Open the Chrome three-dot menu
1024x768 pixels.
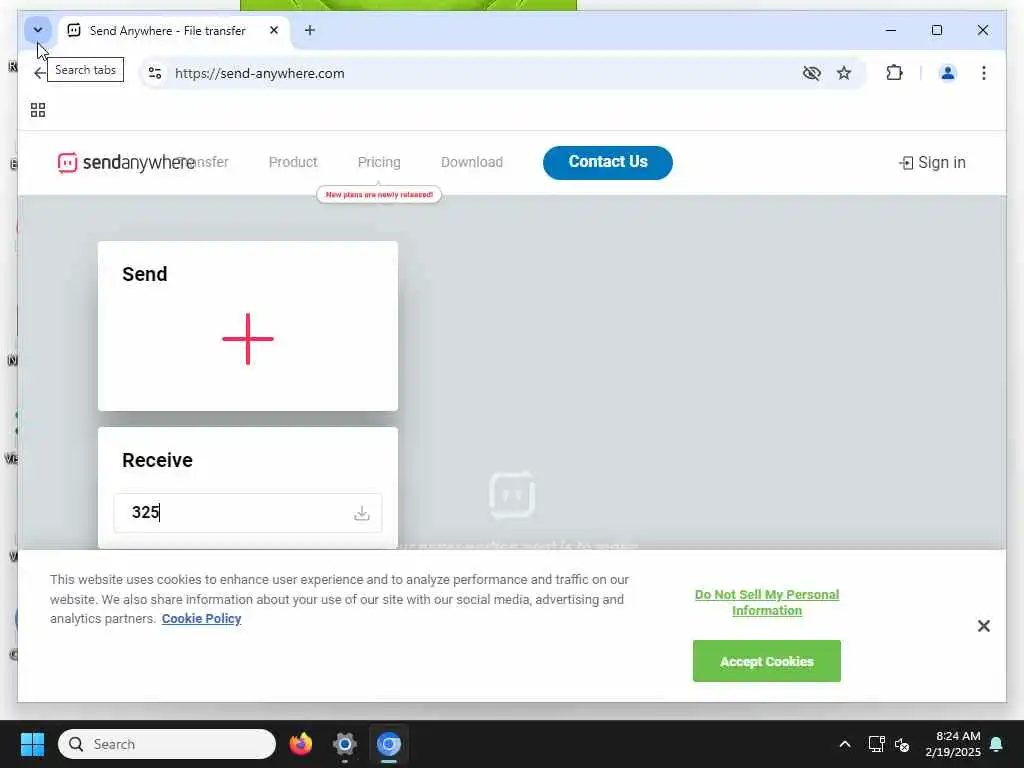tap(984, 73)
